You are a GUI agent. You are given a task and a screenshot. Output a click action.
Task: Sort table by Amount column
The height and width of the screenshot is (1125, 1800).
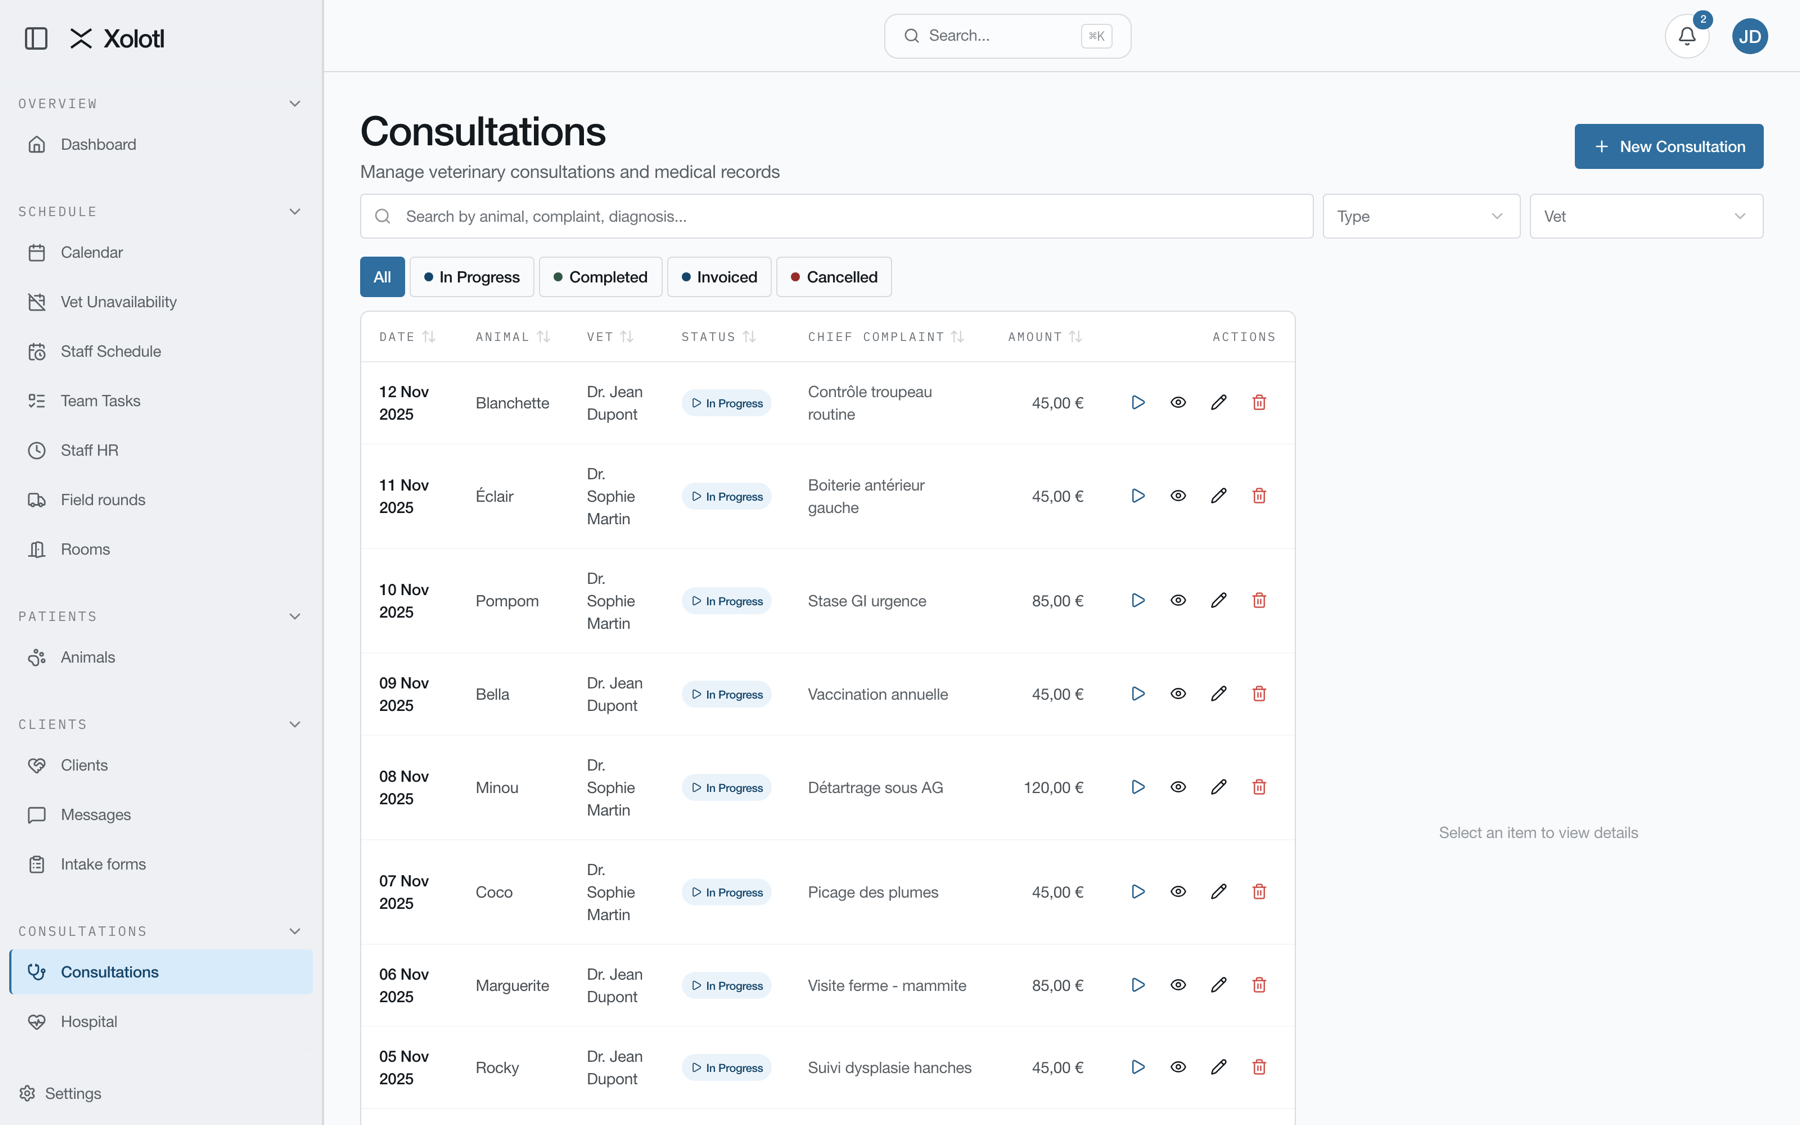pyautogui.click(x=1045, y=337)
